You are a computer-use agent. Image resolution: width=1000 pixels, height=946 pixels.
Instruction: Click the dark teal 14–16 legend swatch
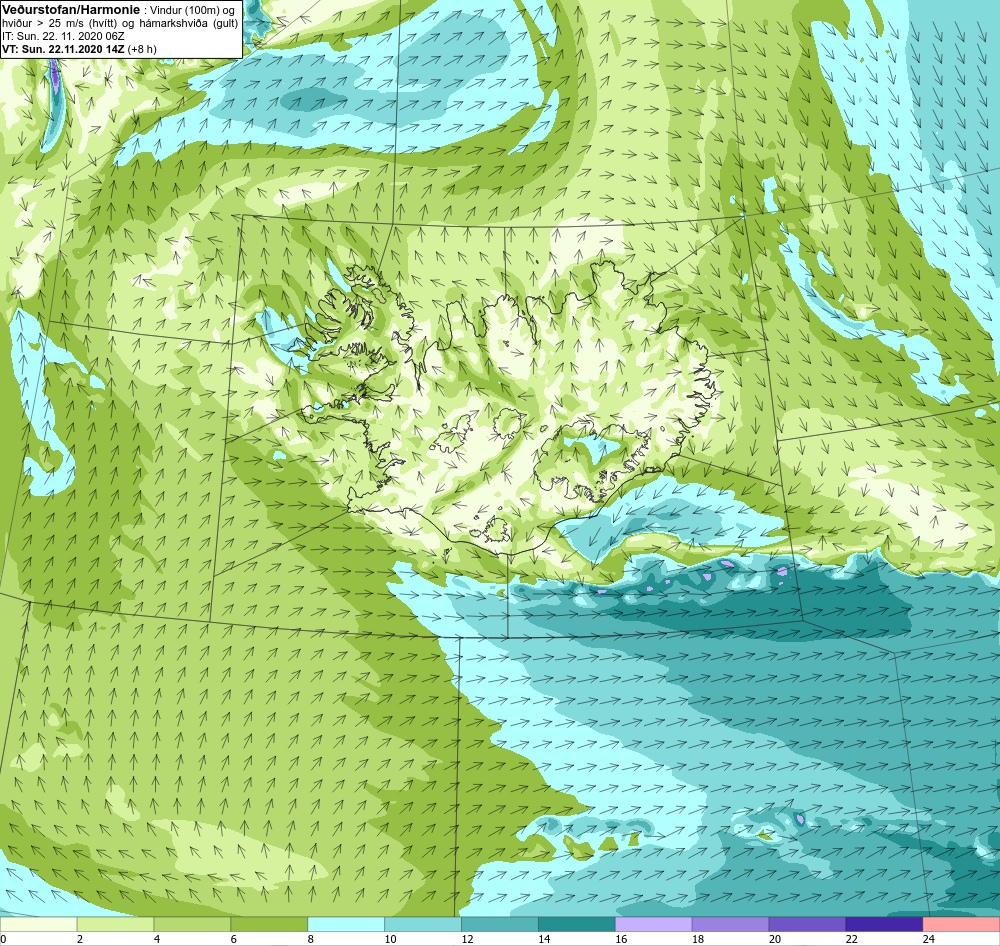pos(577,924)
